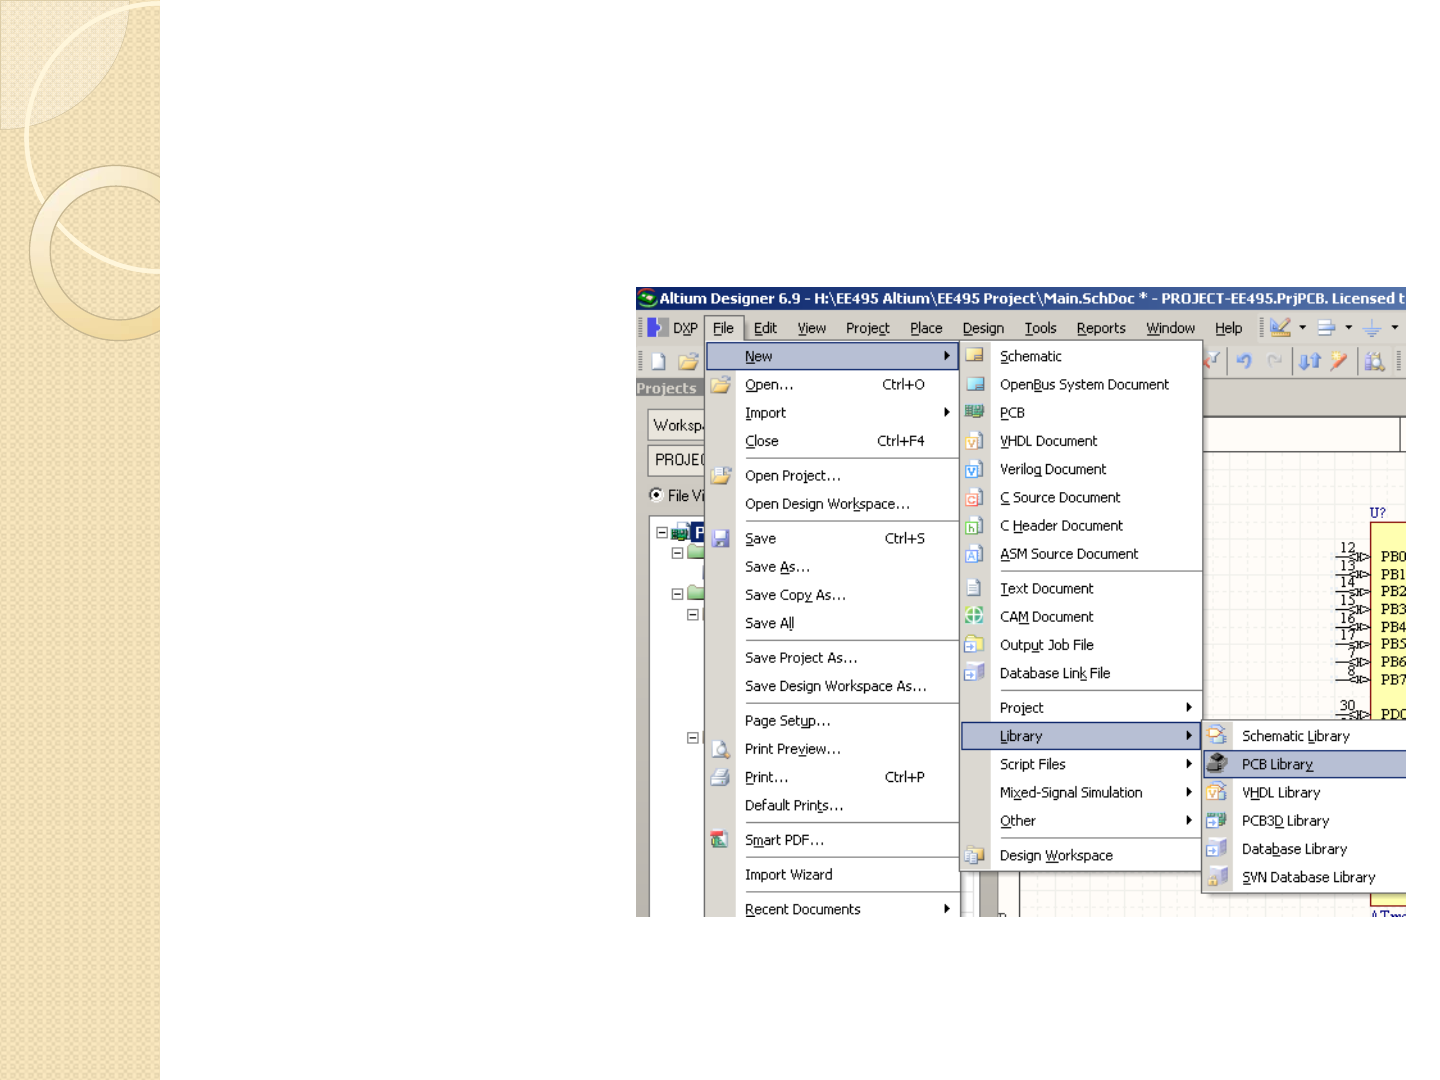This screenshot has width=1440, height=1080.
Task: Choose Save All
Action: 832,623
